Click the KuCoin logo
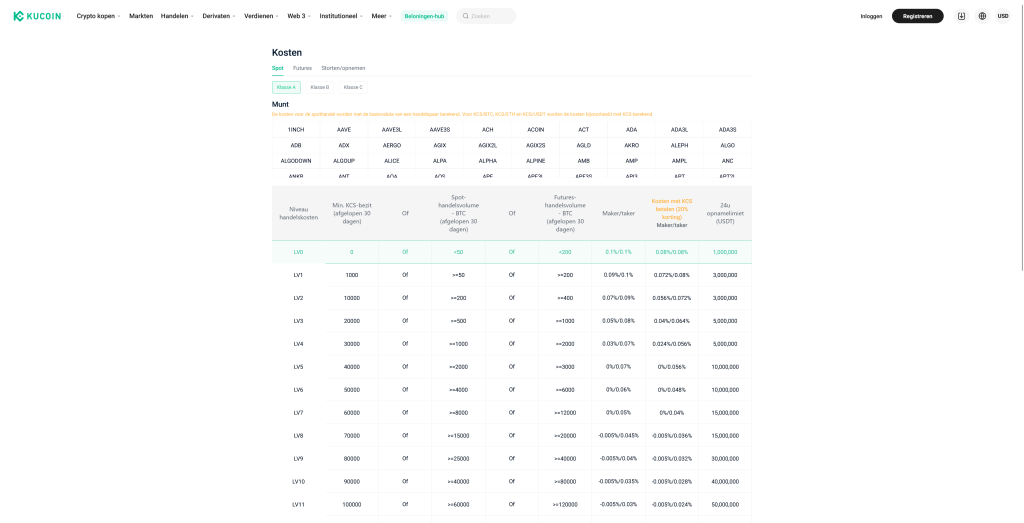The image size is (1024, 523). (37, 16)
